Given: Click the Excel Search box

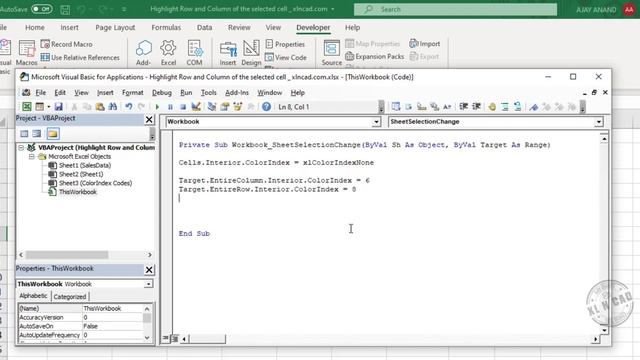Looking at the screenshot, I should [456, 9].
